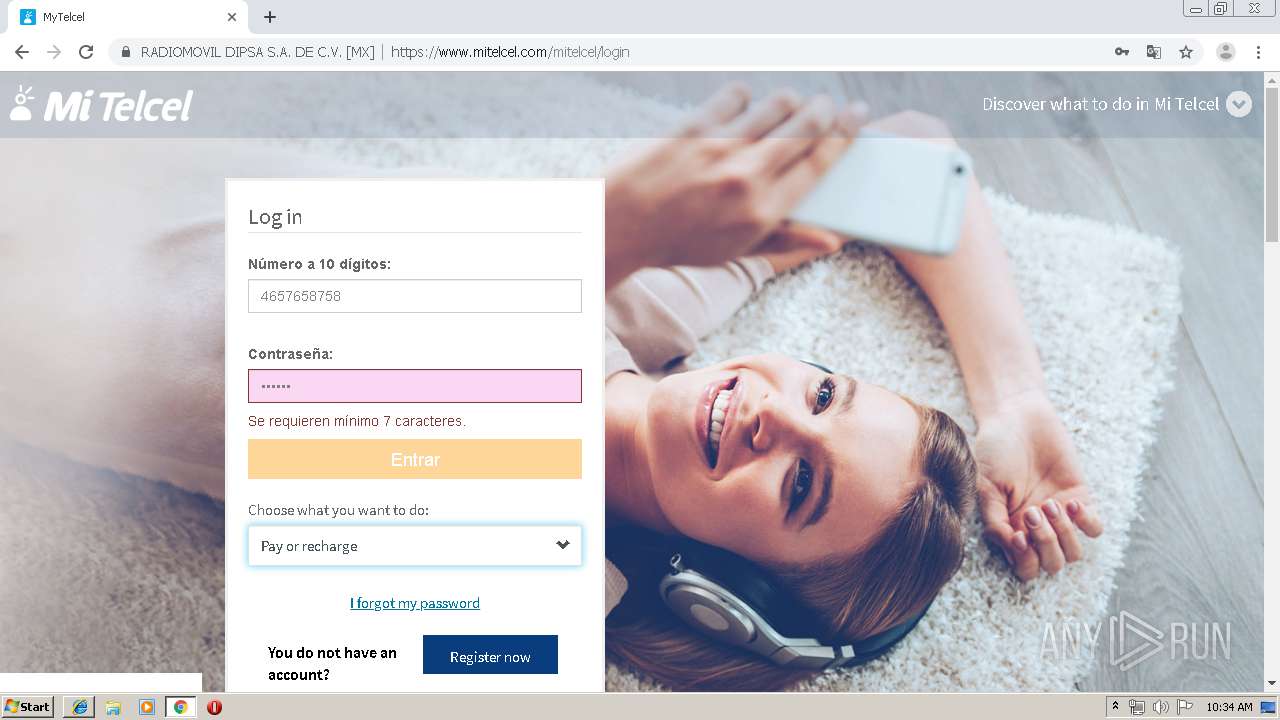
Task: Click the Register now button
Action: tap(490, 655)
